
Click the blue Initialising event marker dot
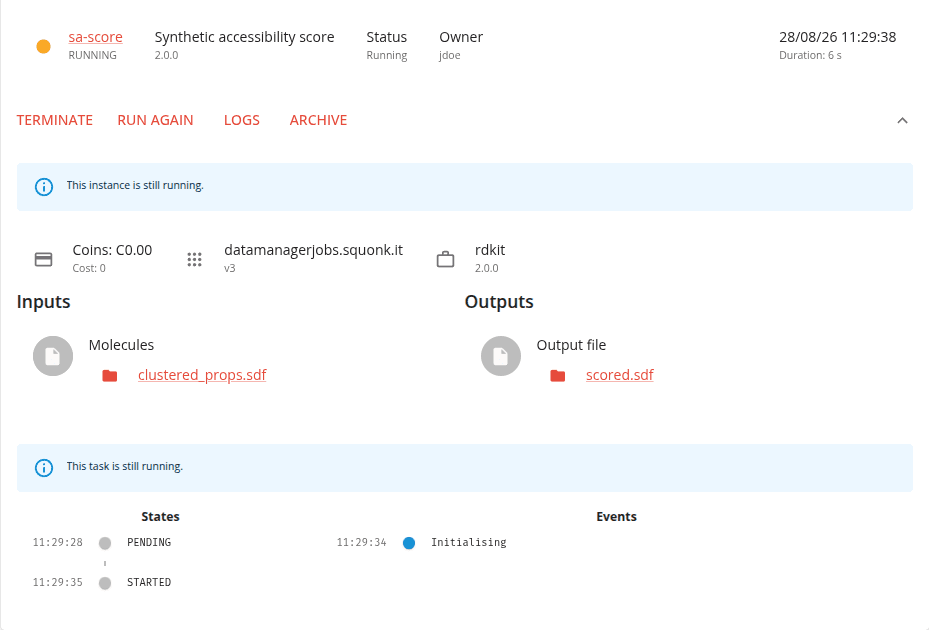click(409, 543)
